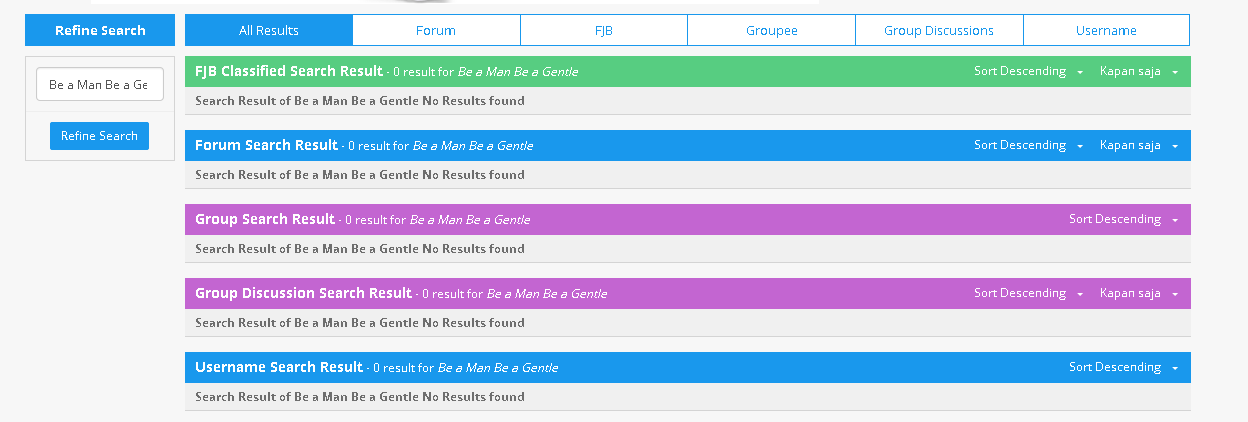Focus the search keyword input field
The image size is (1248, 422).
click(99, 85)
